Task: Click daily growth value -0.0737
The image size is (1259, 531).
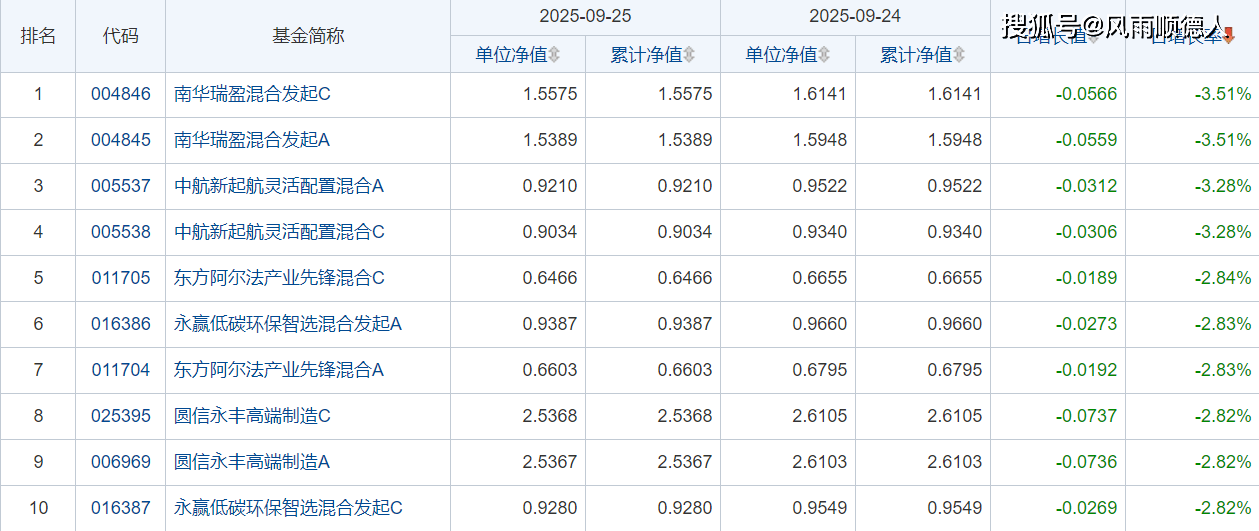Action: (1087, 416)
